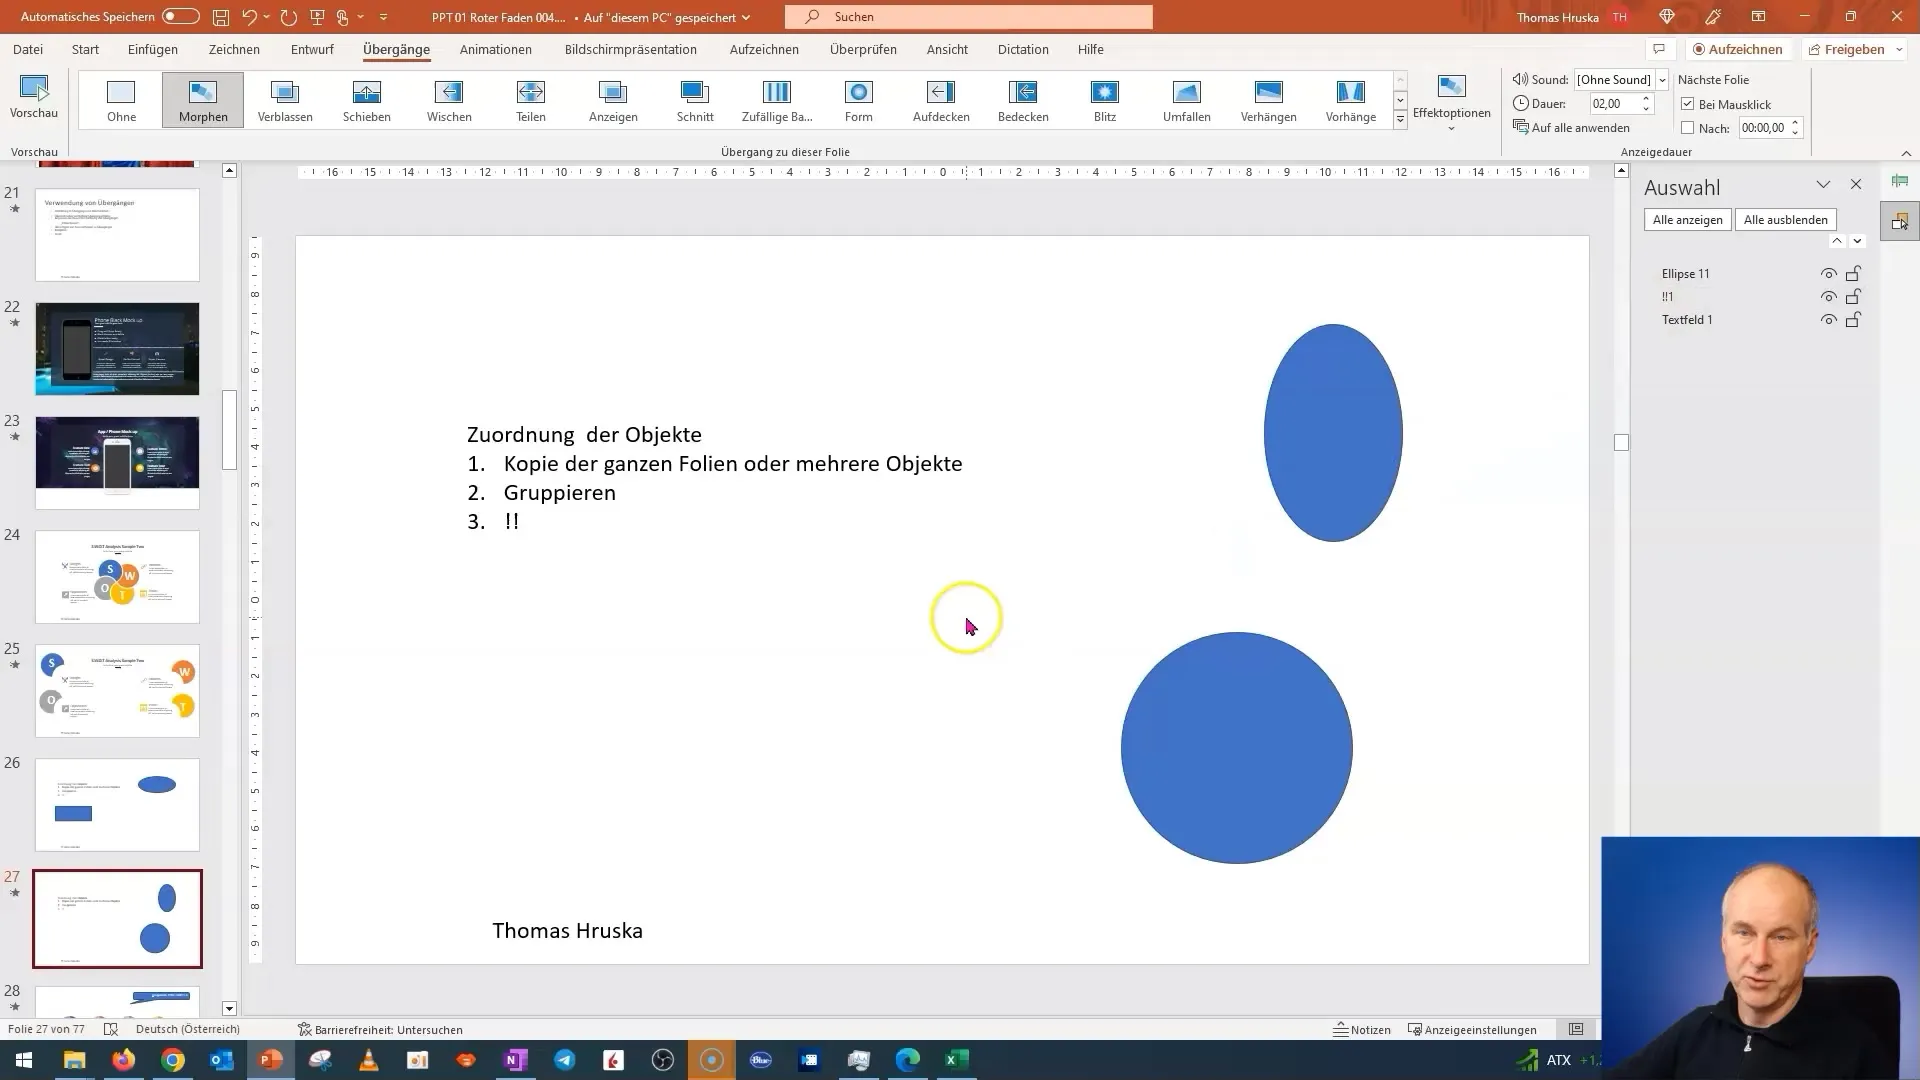
Task: Open the Datei menu
Action: 28,49
